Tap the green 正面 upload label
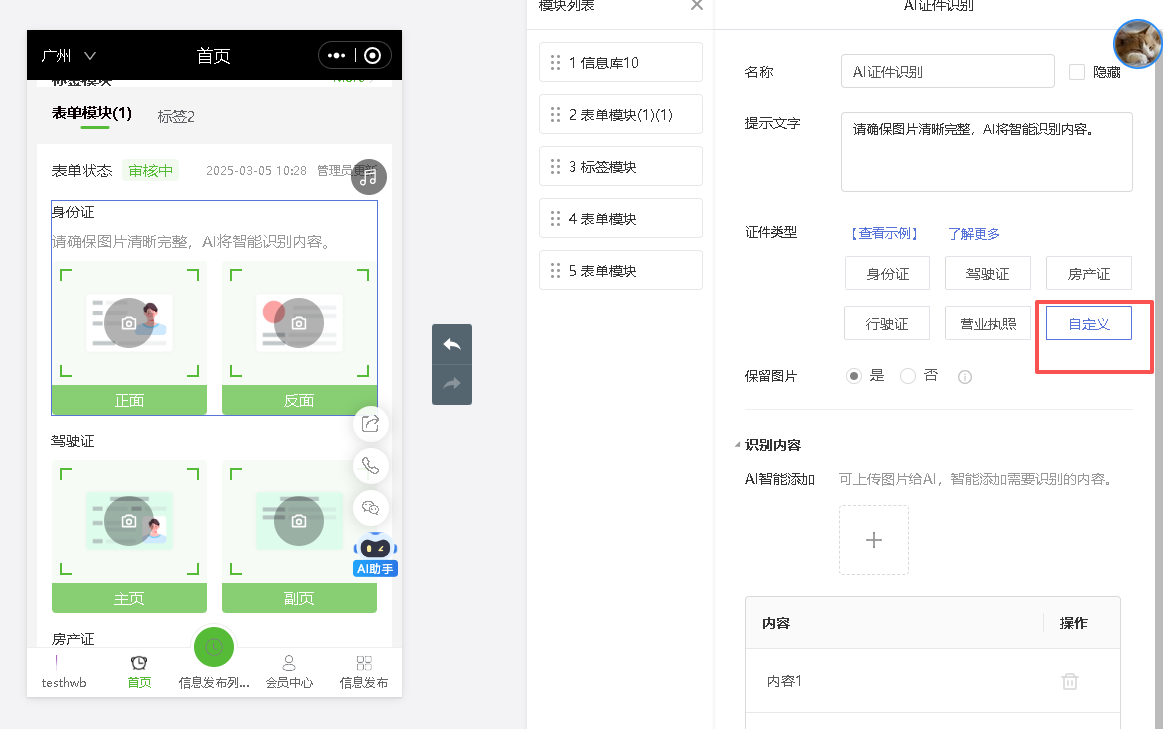This screenshot has width=1163, height=729. click(x=129, y=400)
